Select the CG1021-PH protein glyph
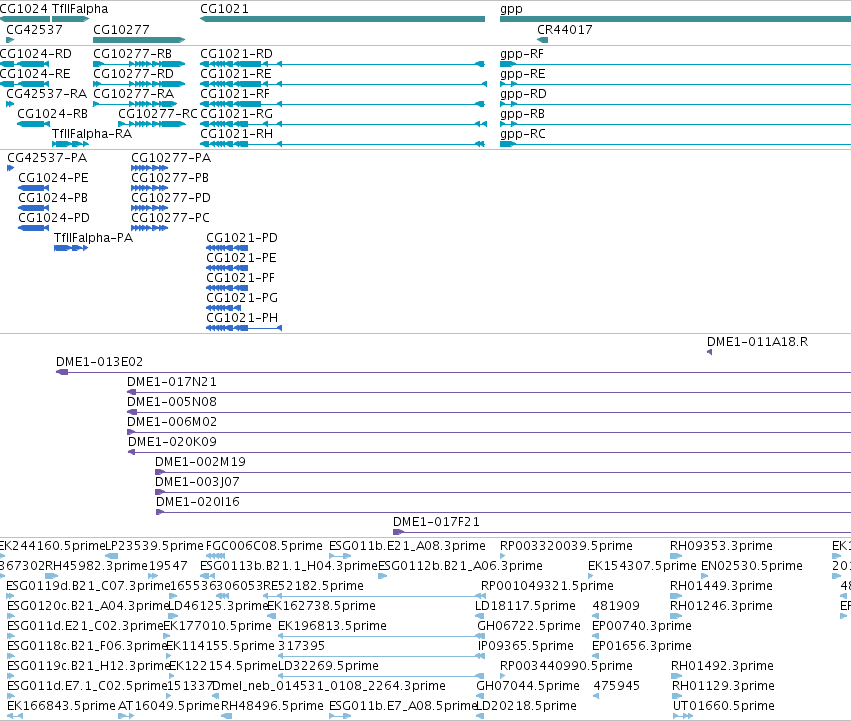Viewport: 851px width, 721px height. click(x=244, y=328)
